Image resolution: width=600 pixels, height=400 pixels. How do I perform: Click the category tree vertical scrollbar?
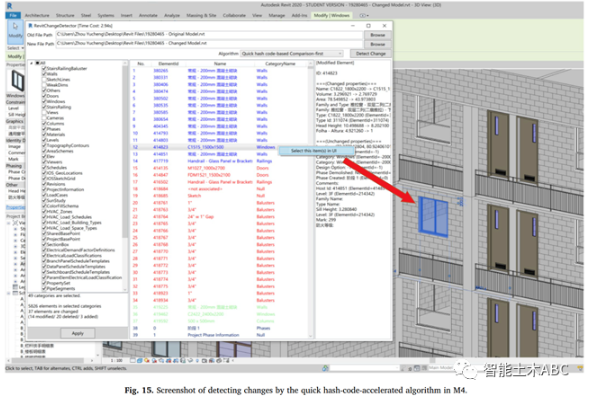point(125,176)
